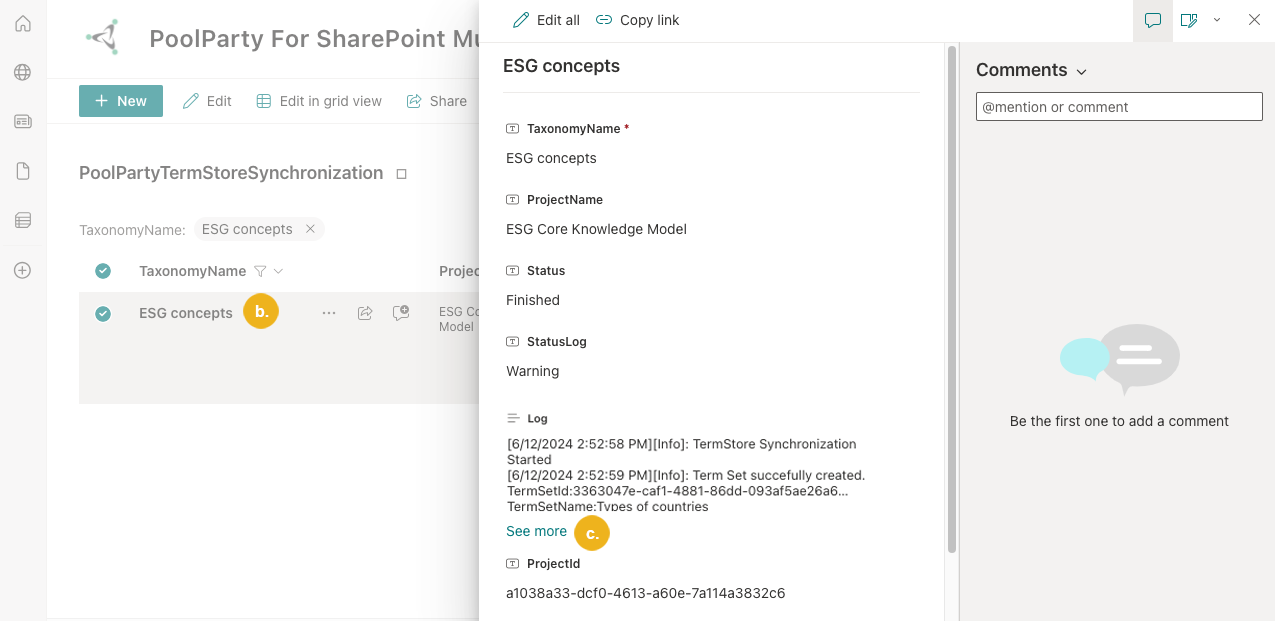
Task: Expand the edit form dropdown chevron
Action: (x=1217, y=20)
